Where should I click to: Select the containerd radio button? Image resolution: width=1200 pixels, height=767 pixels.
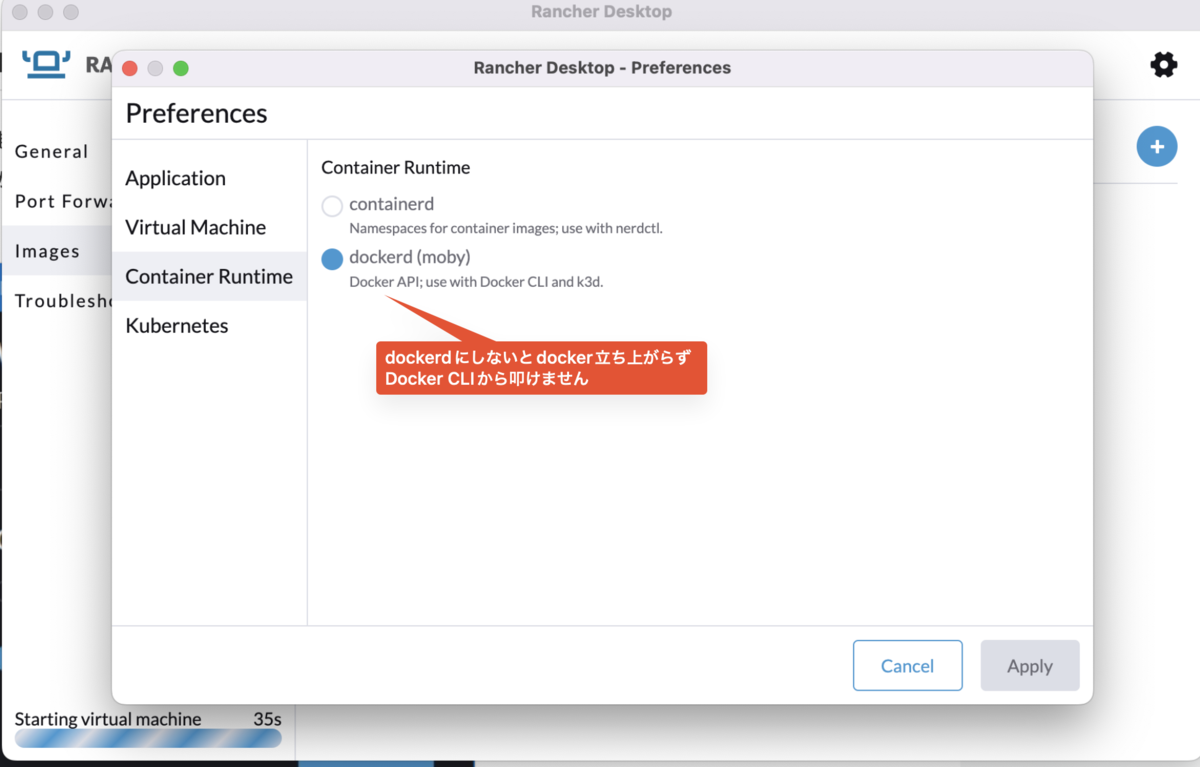tap(332, 206)
